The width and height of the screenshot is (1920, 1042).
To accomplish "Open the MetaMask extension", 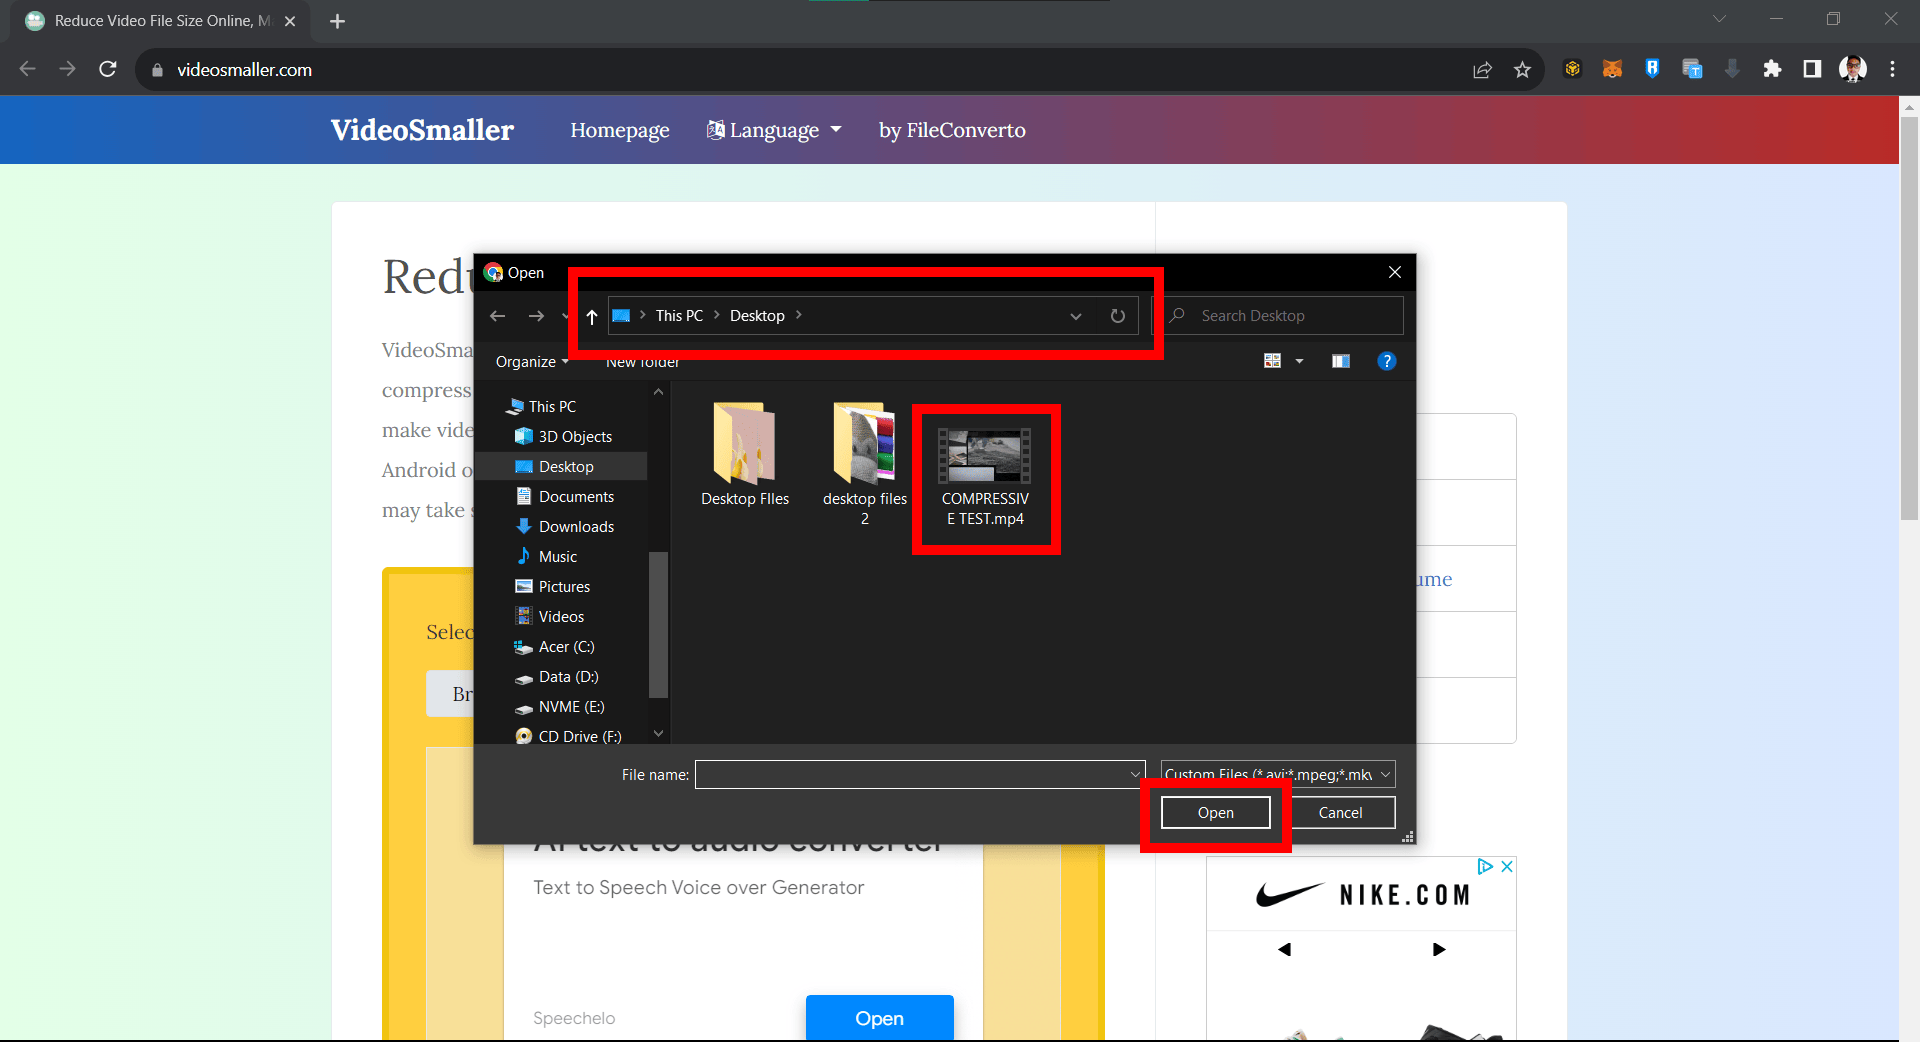I will tap(1612, 69).
